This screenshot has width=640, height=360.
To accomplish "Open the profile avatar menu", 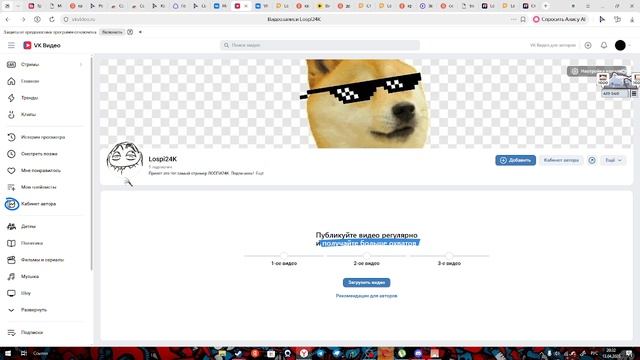I will (620, 45).
